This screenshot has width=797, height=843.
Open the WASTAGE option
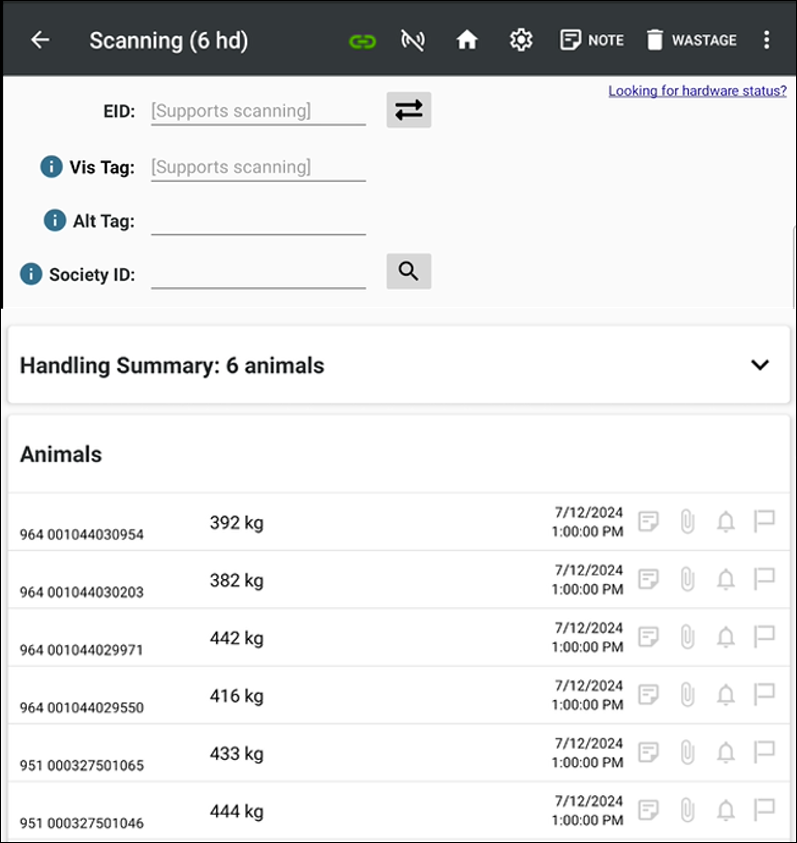click(x=691, y=40)
